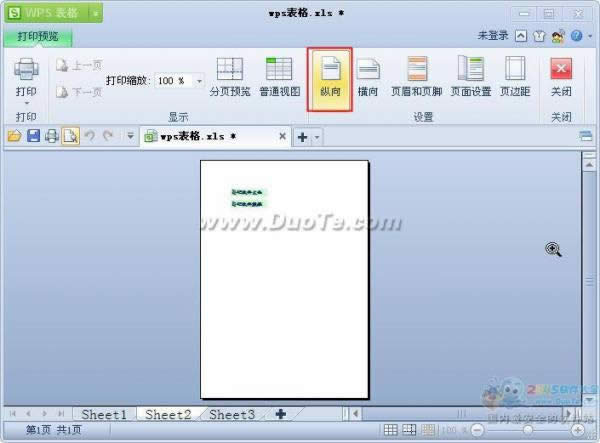Click the small printer icon in quick toolbar

tap(52, 136)
